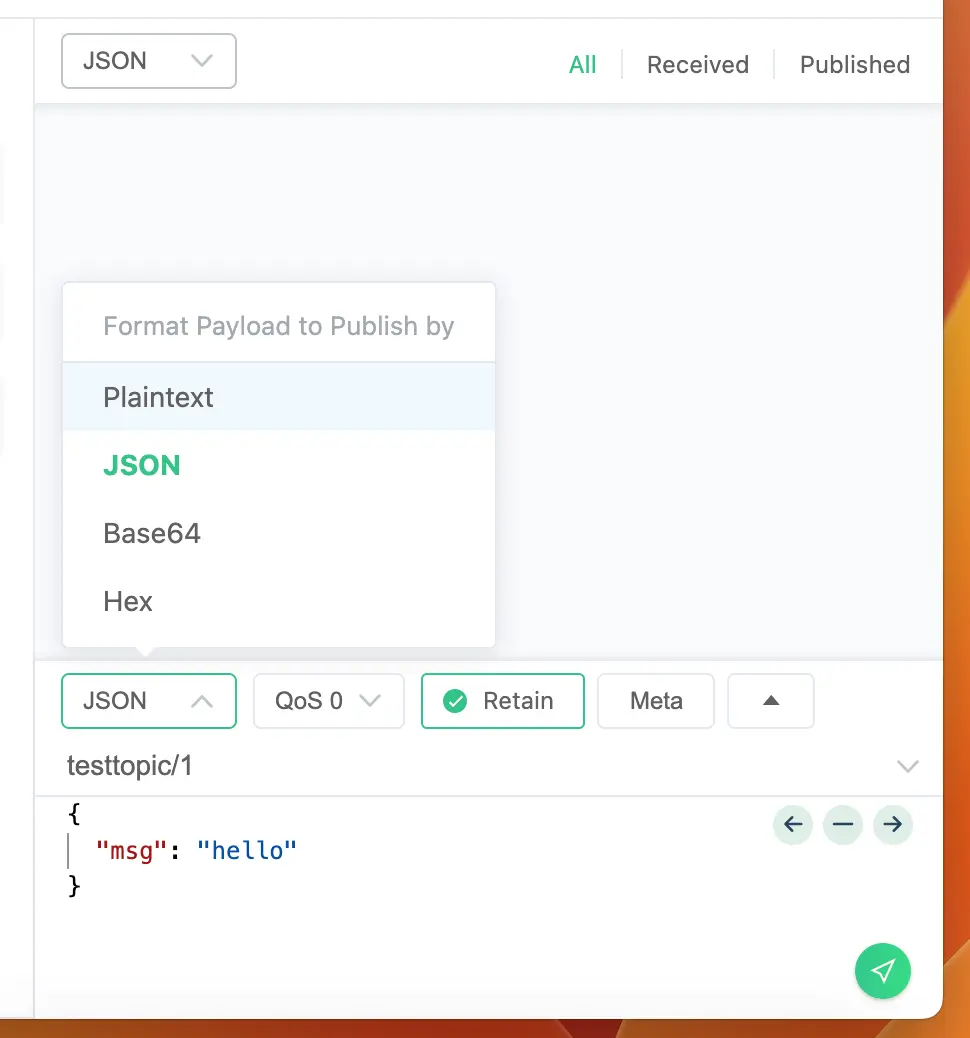970x1038 pixels.
Task: Click the minus icon above the payload editor
Action: point(843,825)
